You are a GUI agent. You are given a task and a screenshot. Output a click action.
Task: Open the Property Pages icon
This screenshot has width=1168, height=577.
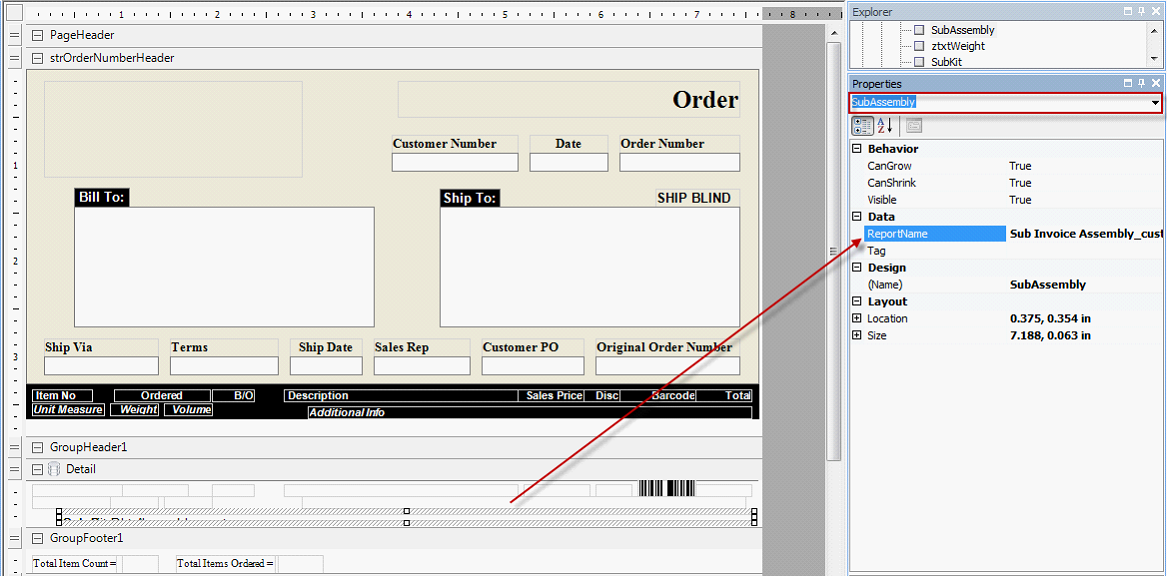pyautogui.click(x=913, y=124)
